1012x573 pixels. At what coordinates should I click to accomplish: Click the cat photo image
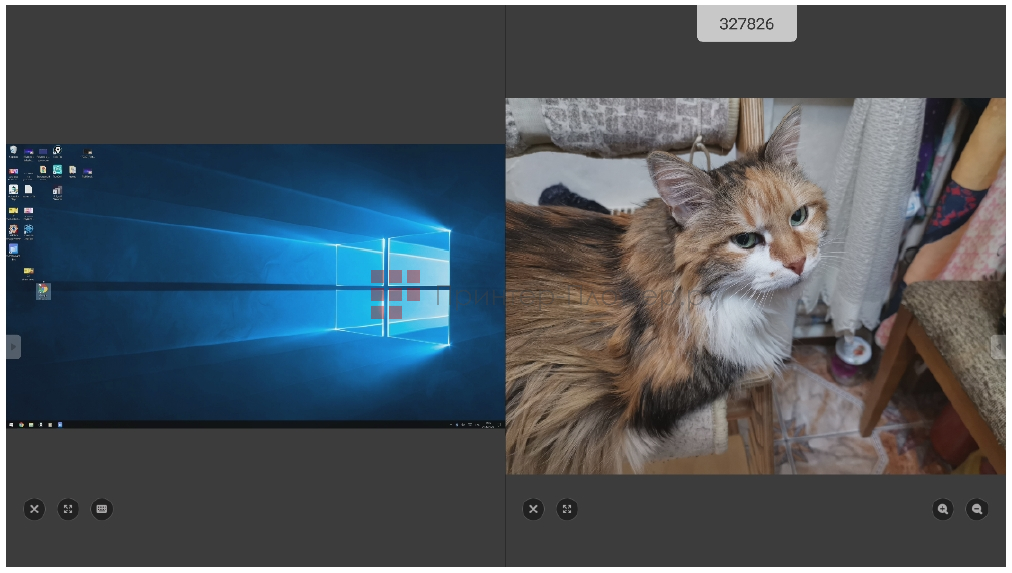[x=755, y=286]
